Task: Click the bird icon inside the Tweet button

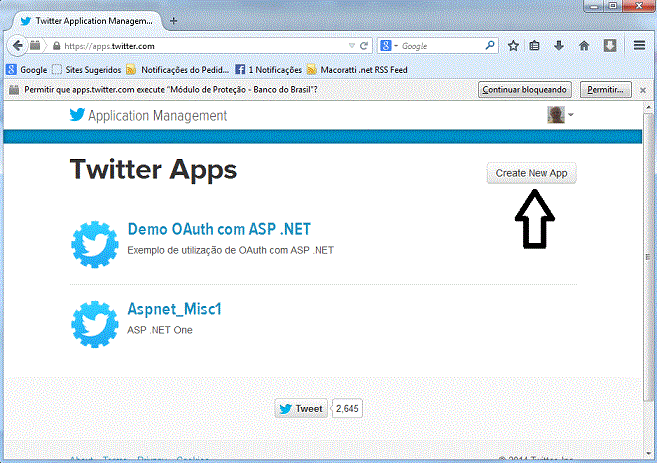Action: click(x=285, y=409)
